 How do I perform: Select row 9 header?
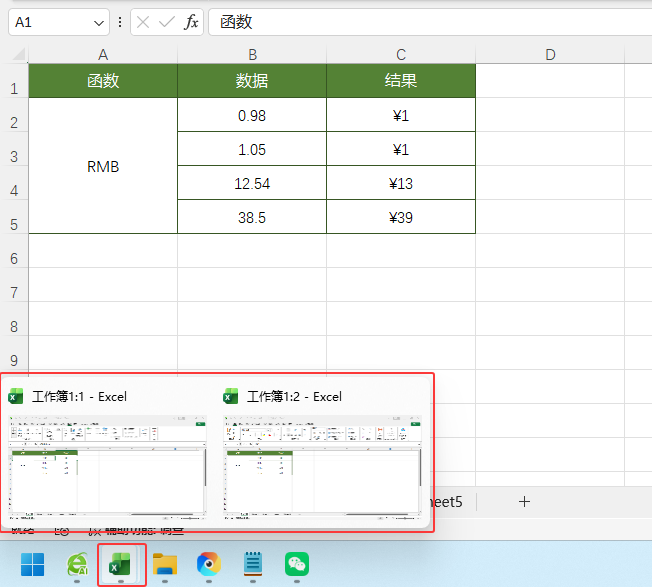pos(14,353)
